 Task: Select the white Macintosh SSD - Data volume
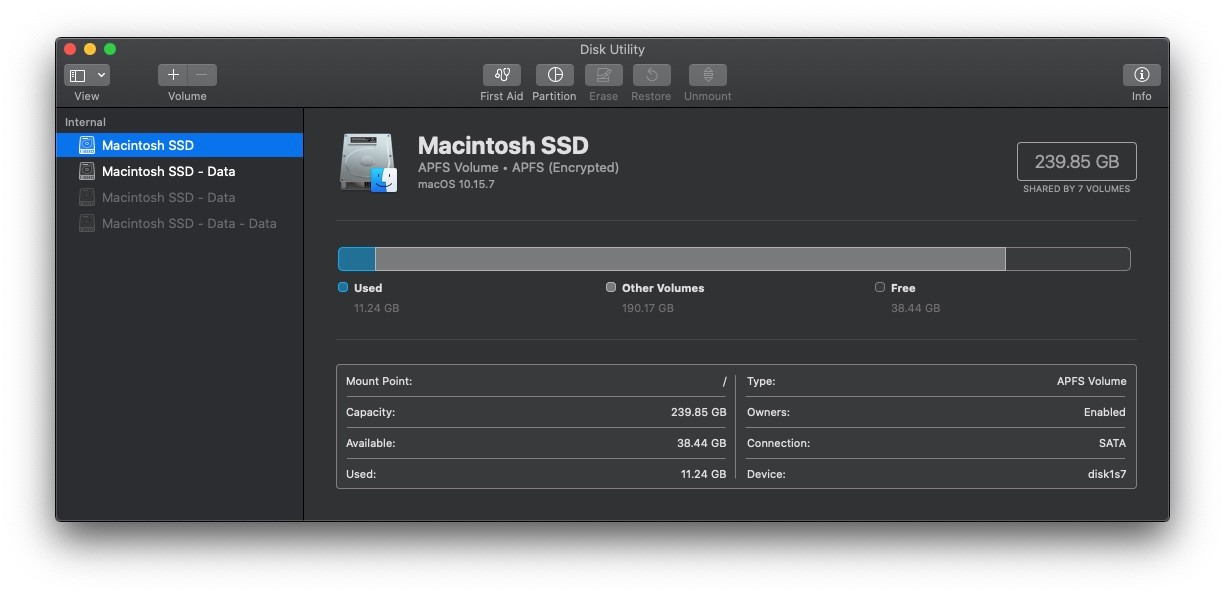pyautogui.click(x=180, y=171)
